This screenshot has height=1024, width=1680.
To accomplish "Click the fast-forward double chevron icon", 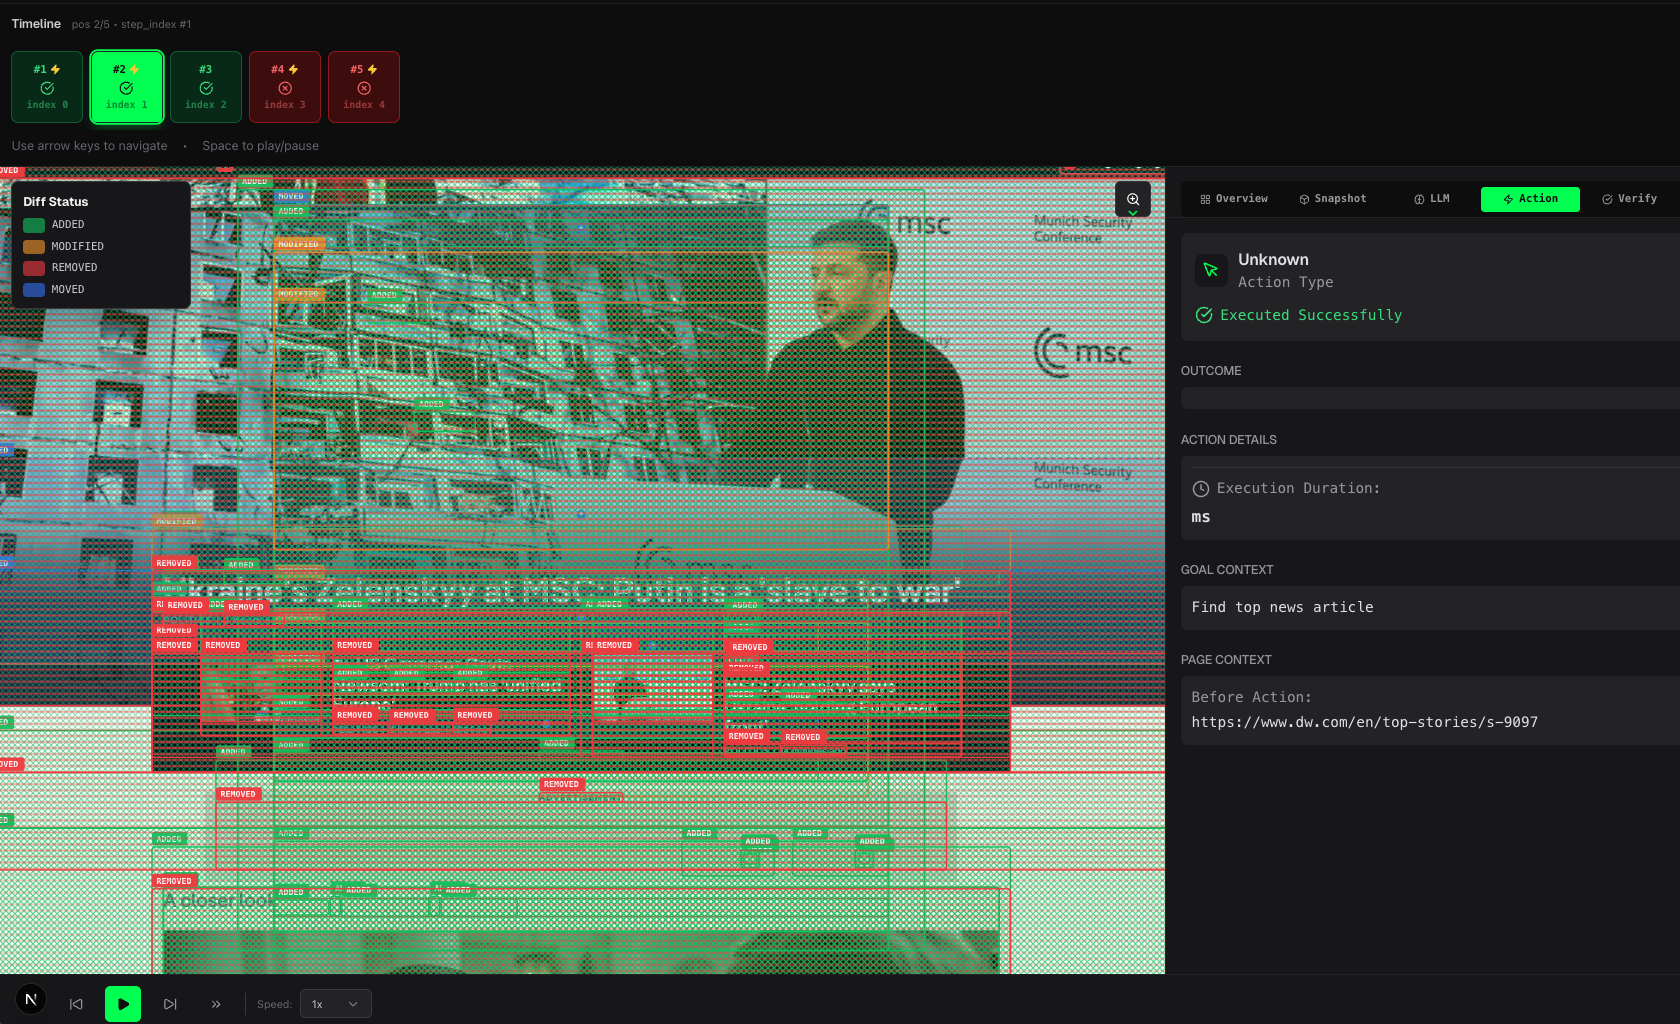I will coord(216,1004).
